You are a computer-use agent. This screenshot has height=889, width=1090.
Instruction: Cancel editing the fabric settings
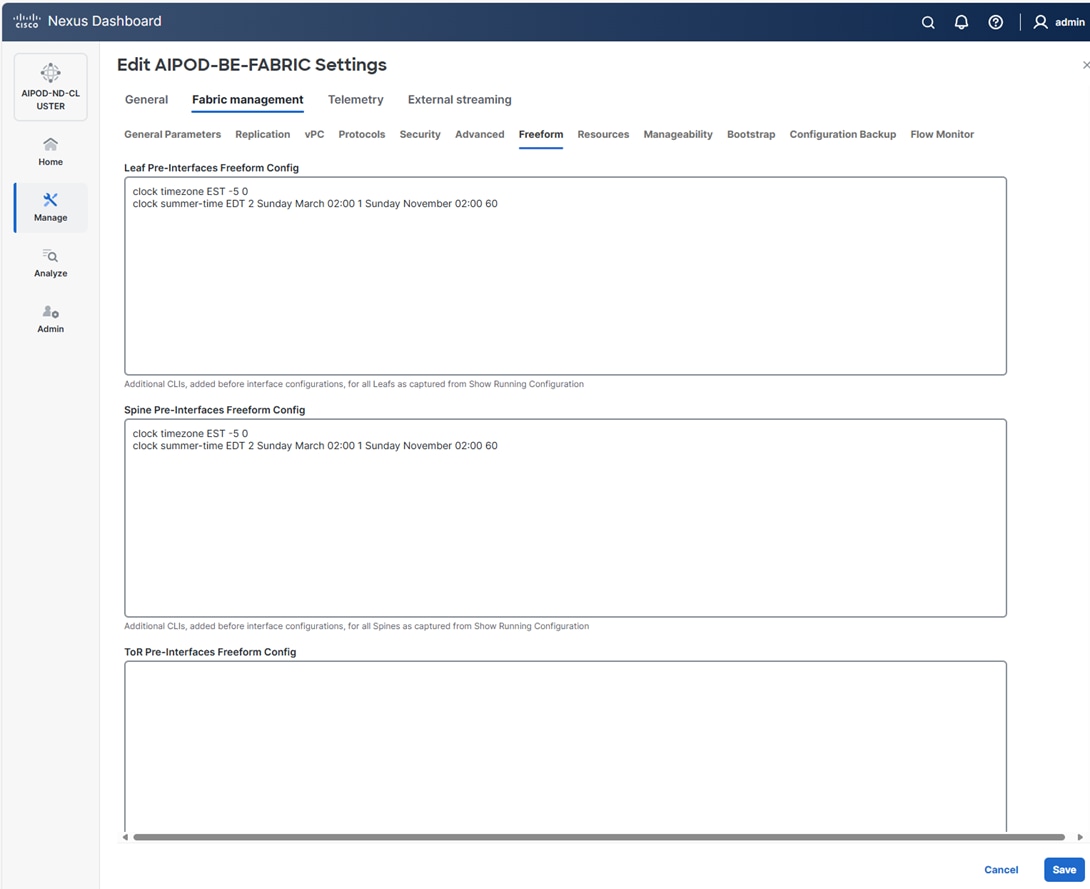click(x=1001, y=870)
